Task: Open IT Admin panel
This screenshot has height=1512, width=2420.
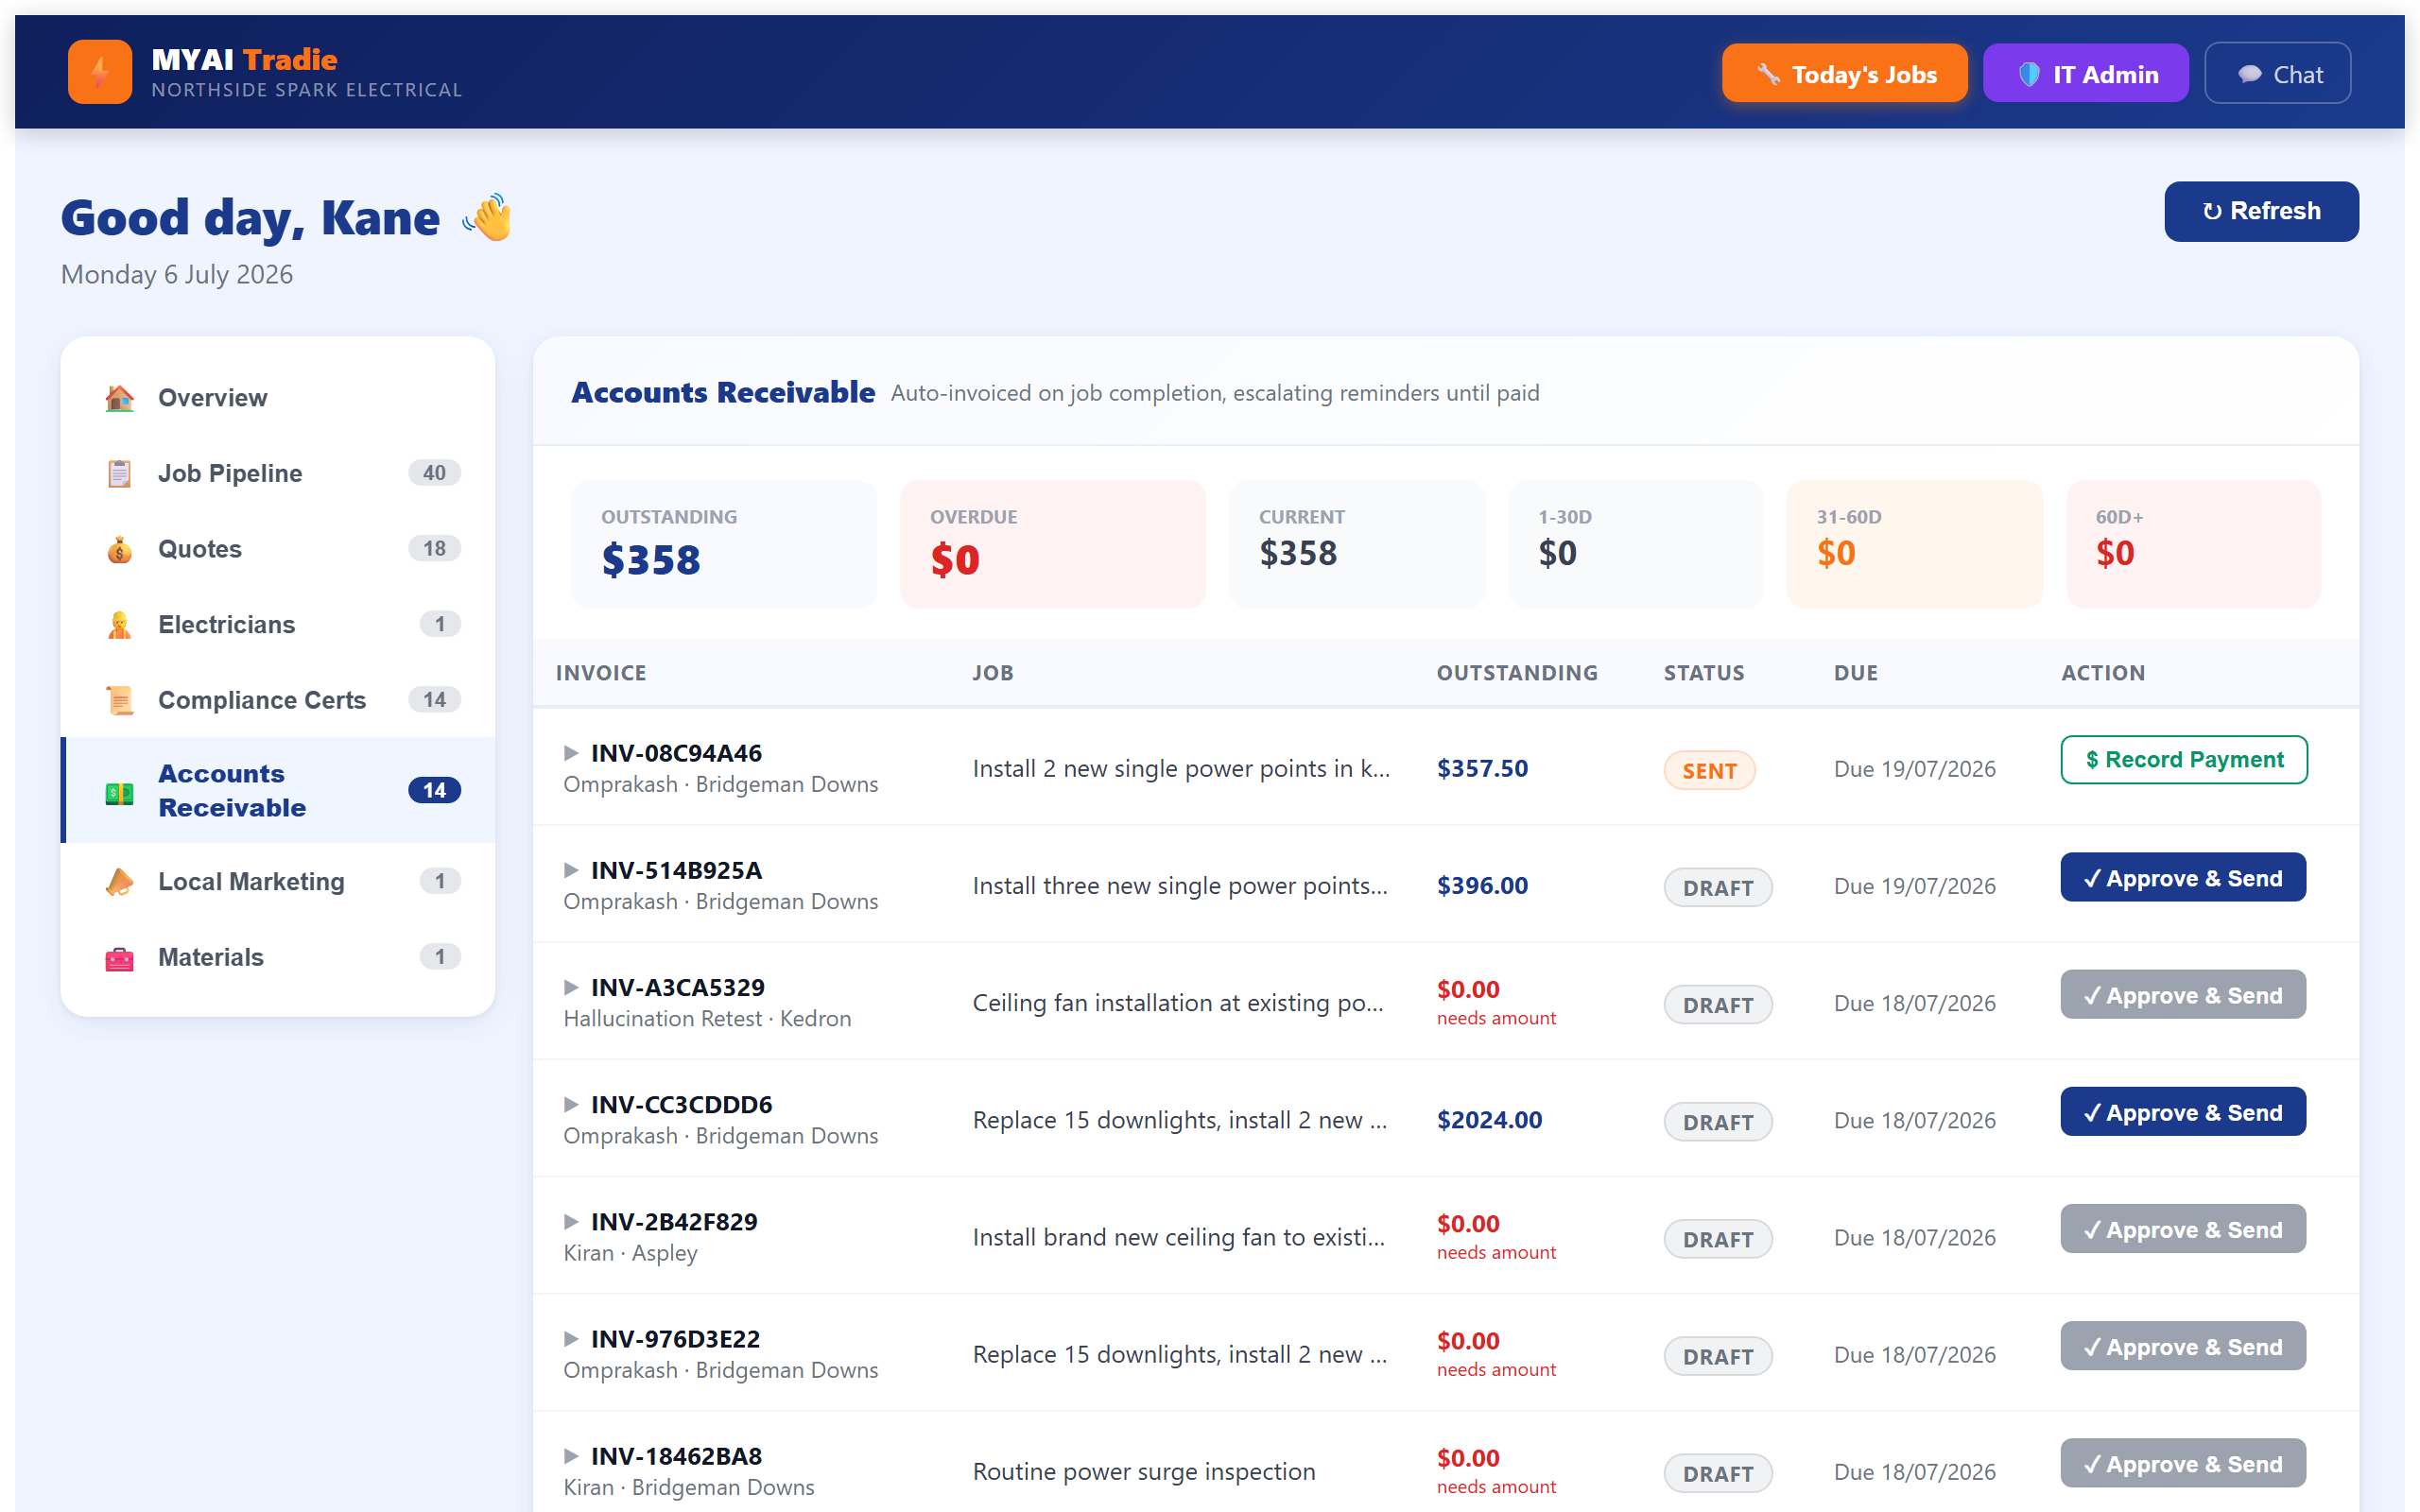Action: coord(2085,74)
